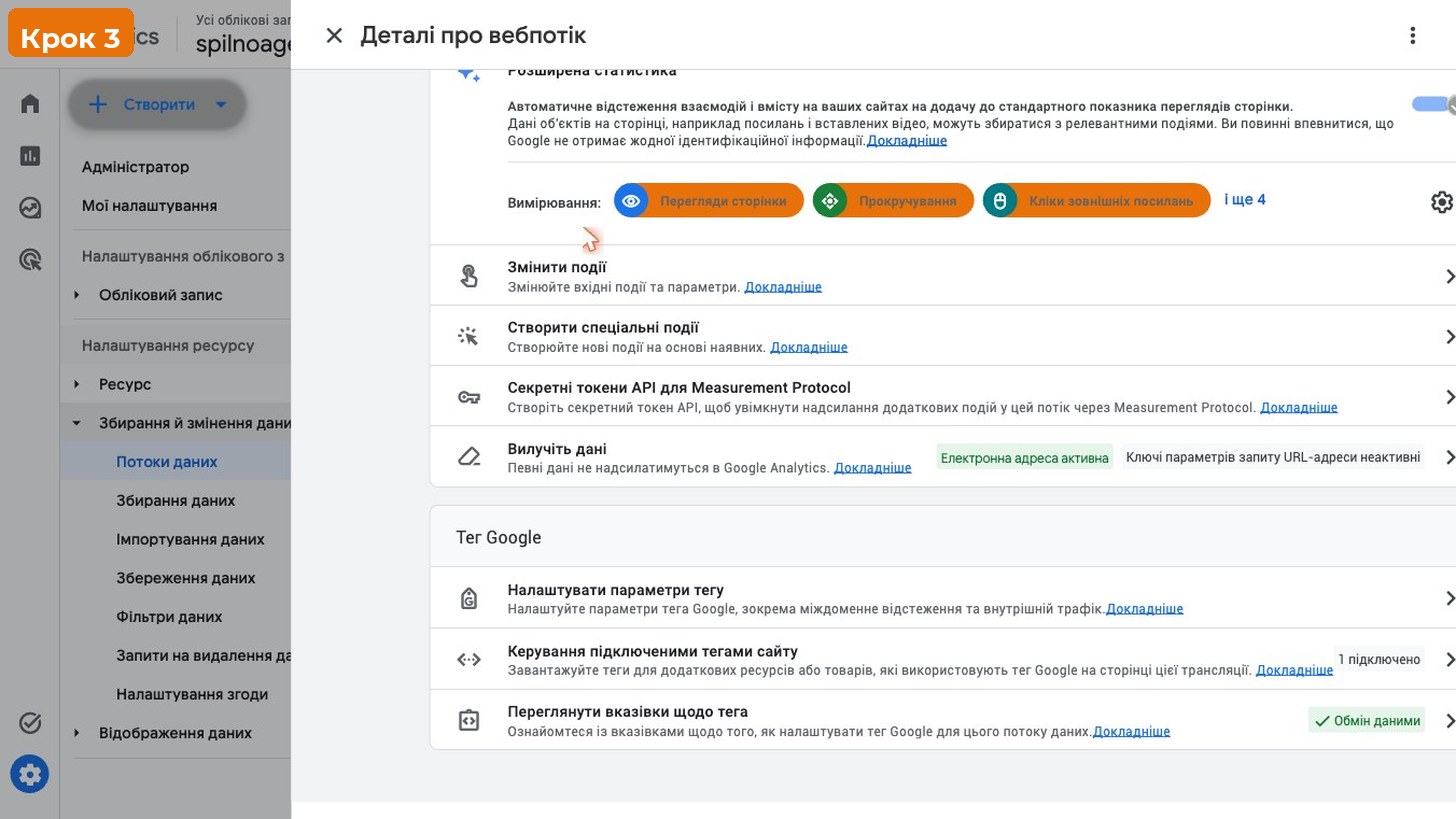Click the 'Електронна адреса активна' badge
Screen dimensions: 1456x819
pos(1024,457)
